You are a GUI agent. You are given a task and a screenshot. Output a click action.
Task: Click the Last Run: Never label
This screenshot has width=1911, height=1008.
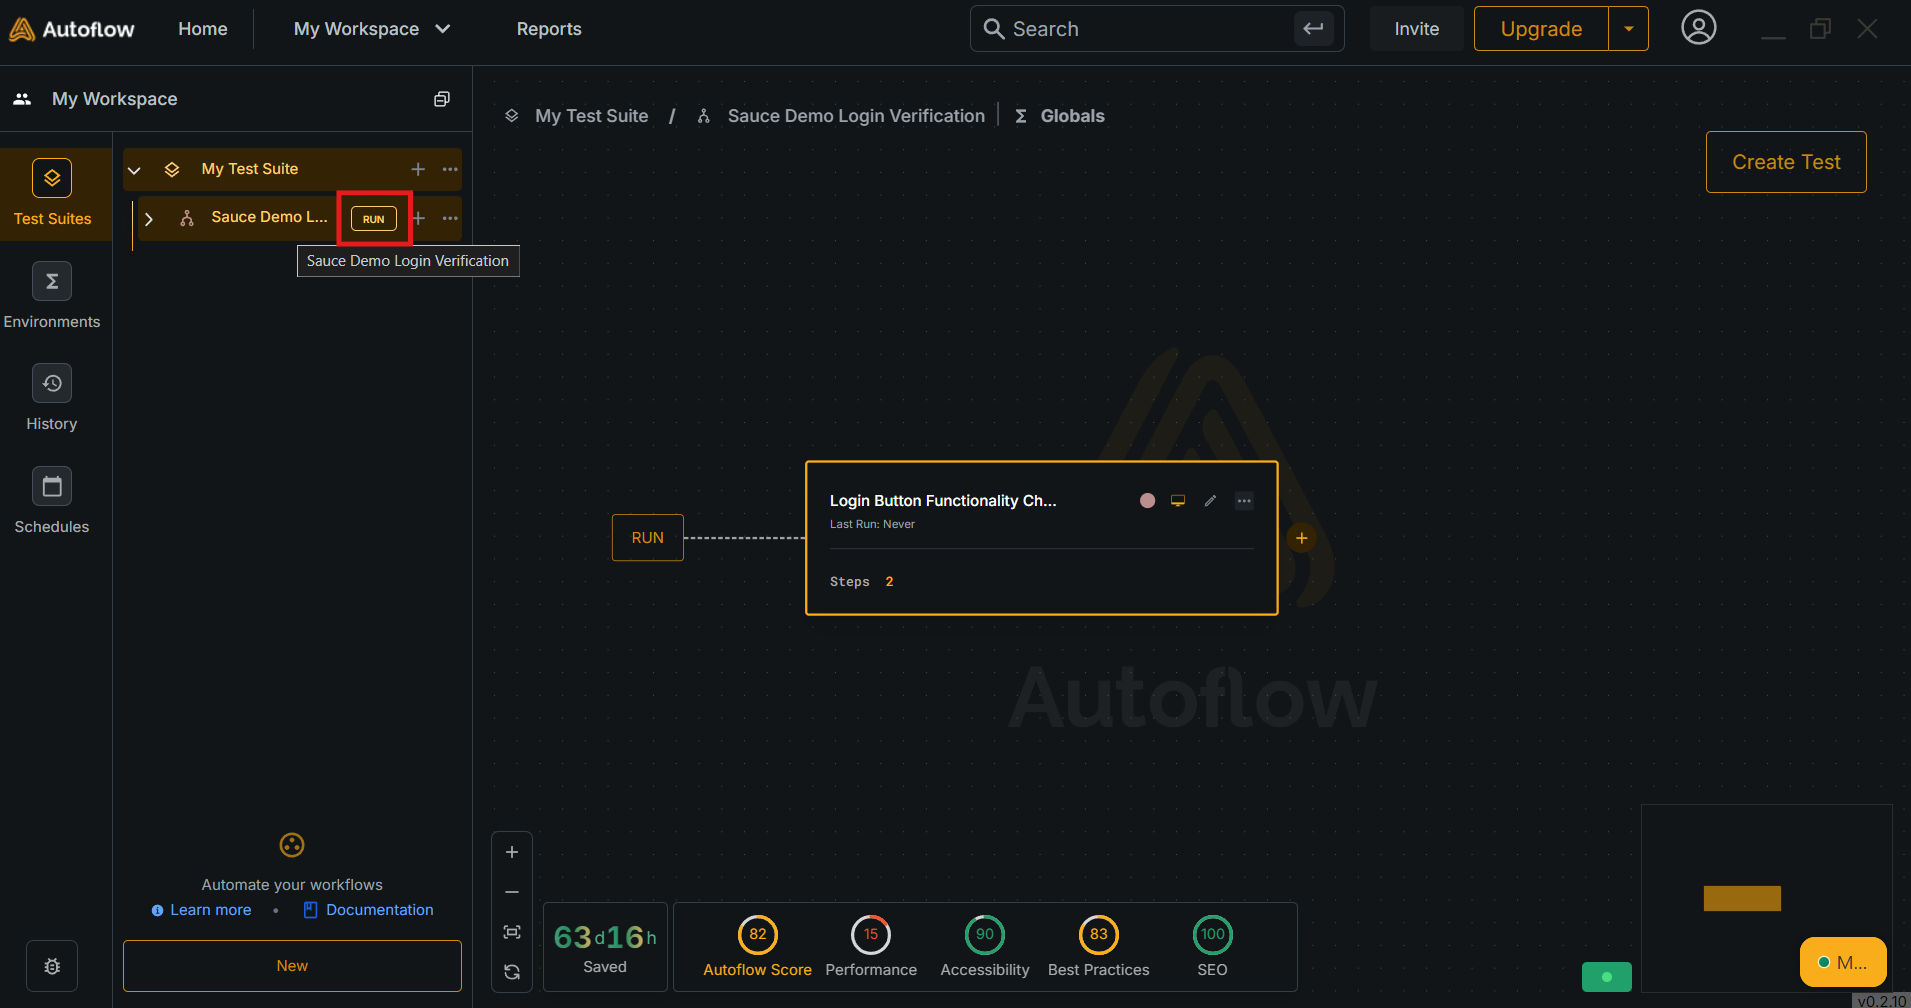[x=872, y=524]
